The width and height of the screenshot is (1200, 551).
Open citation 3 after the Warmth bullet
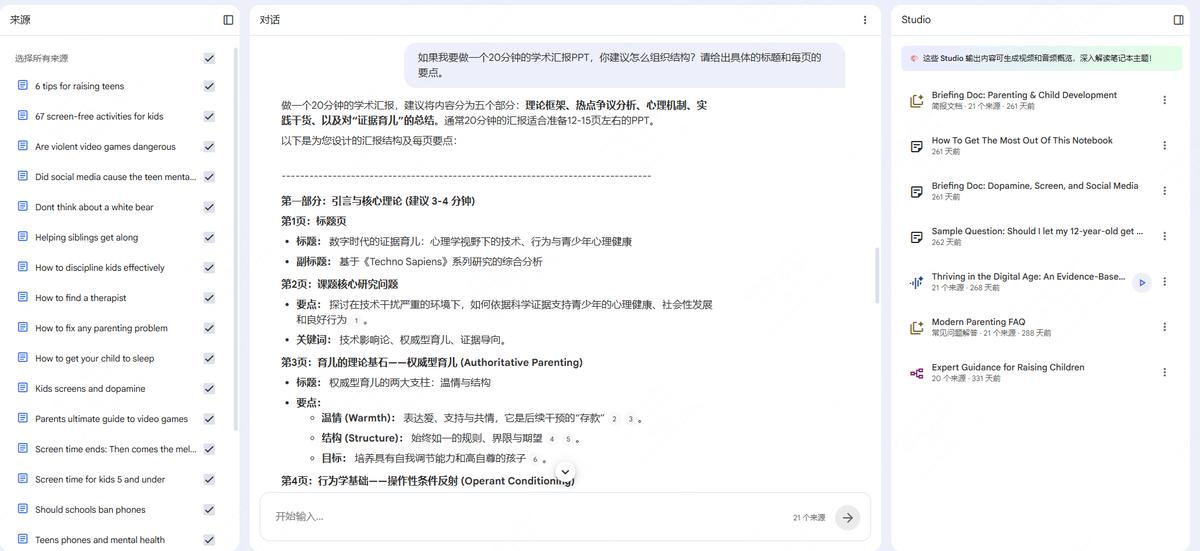click(631, 419)
